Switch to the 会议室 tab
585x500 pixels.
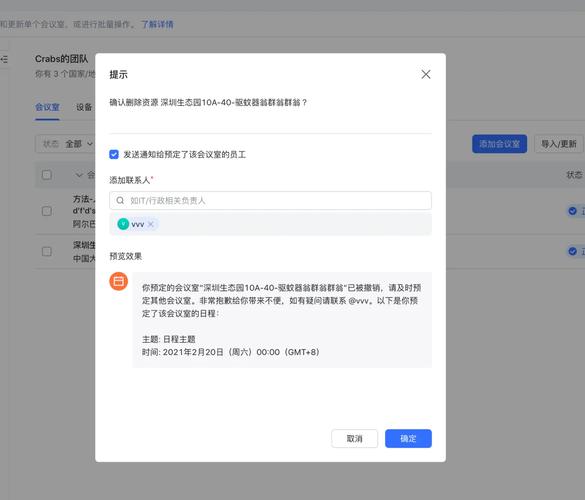47,107
